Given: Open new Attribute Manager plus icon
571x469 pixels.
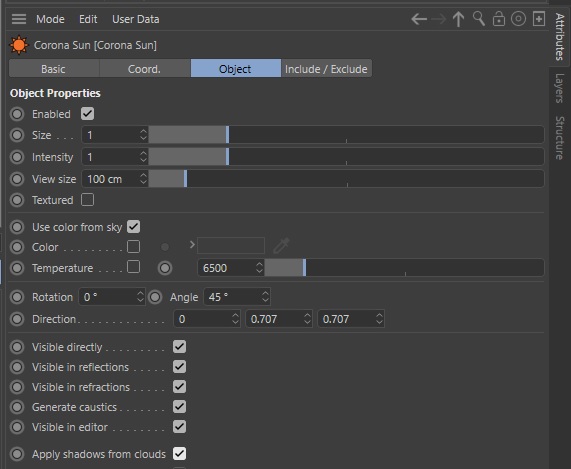Looking at the screenshot, I should tap(539, 19).
